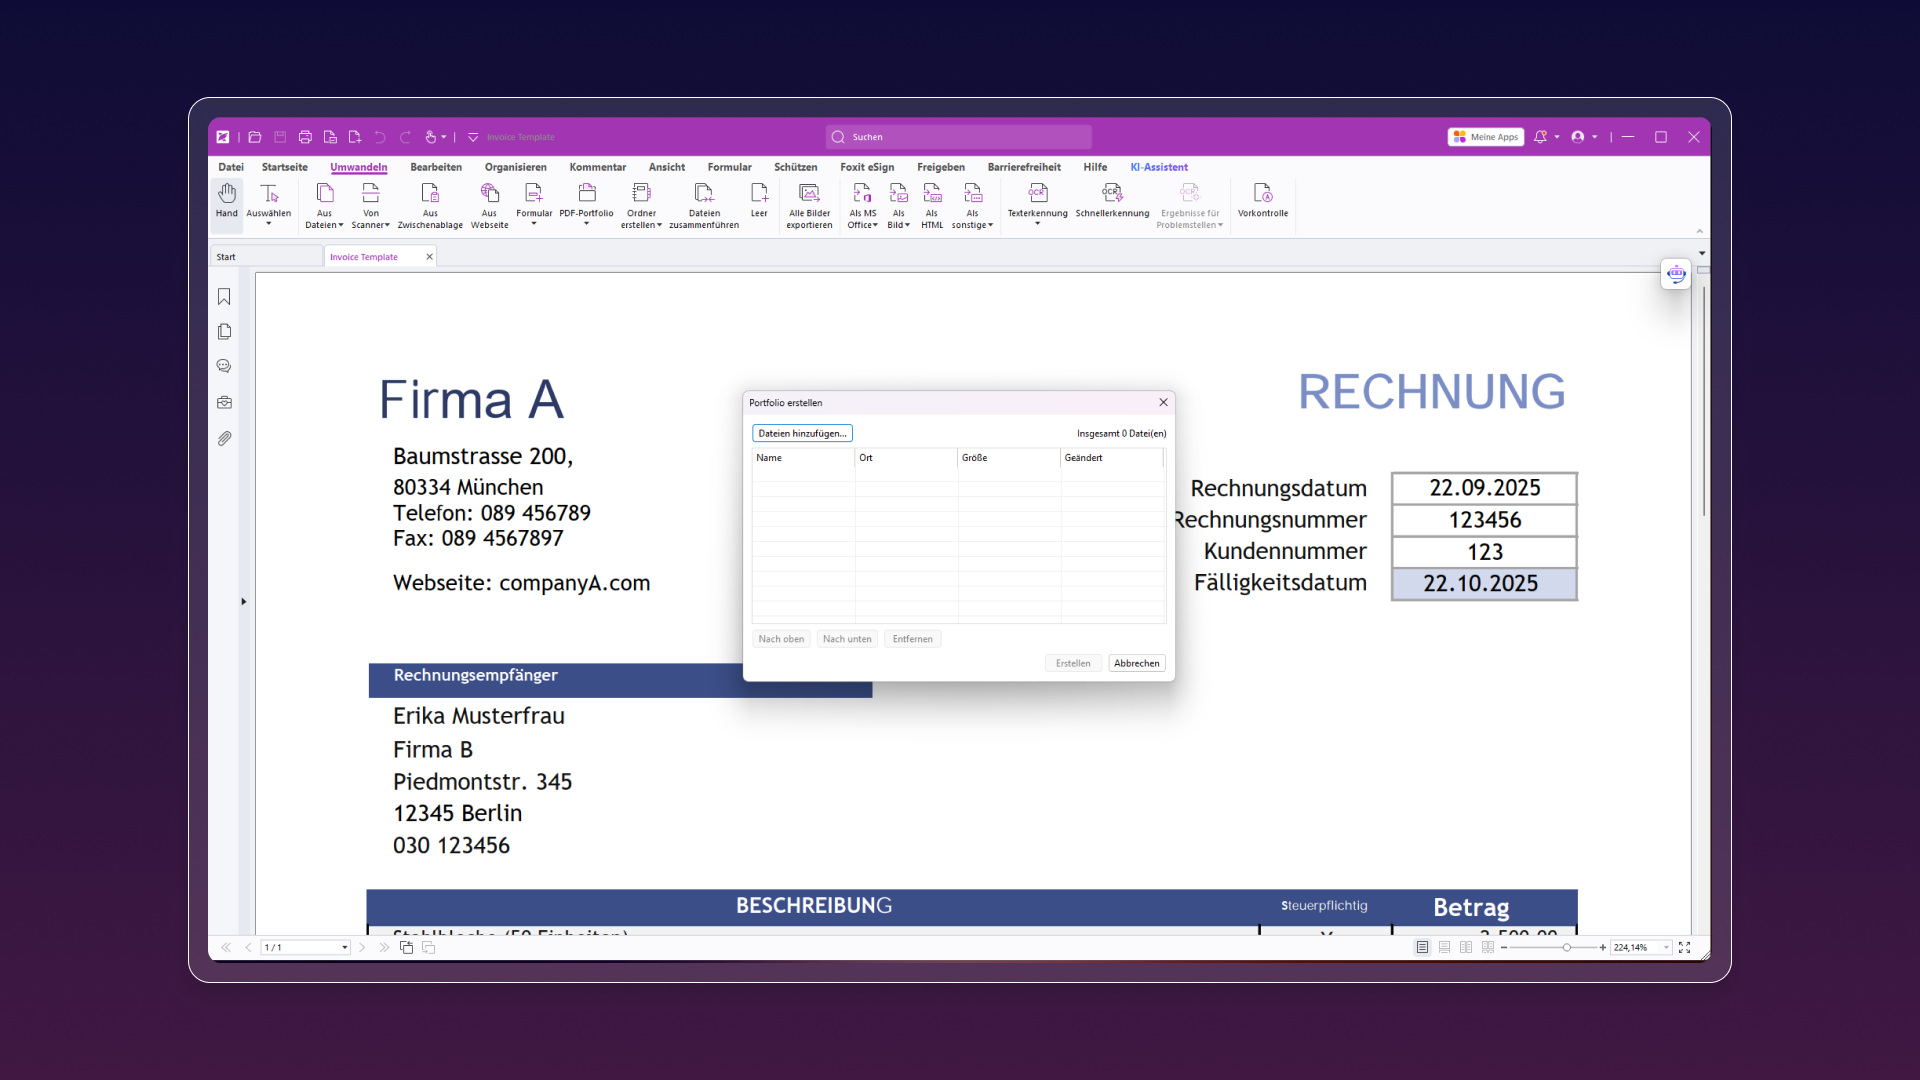Image resolution: width=1920 pixels, height=1080 pixels.
Task: Open the page number dropdown
Action: coord(345,947)
